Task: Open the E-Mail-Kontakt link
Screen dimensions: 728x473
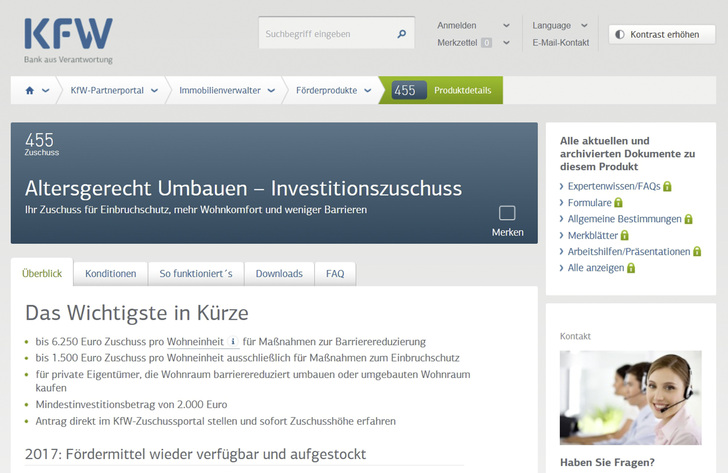Action: pos(561,43)
